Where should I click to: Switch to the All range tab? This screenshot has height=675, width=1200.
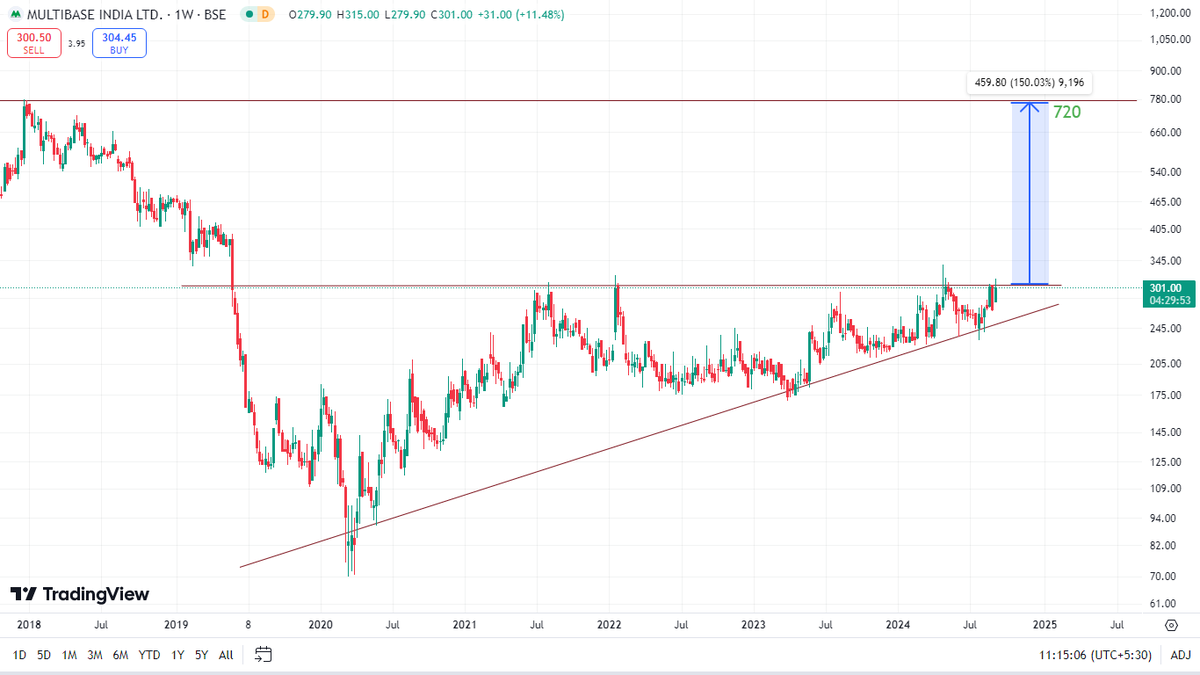click(225, 655)
